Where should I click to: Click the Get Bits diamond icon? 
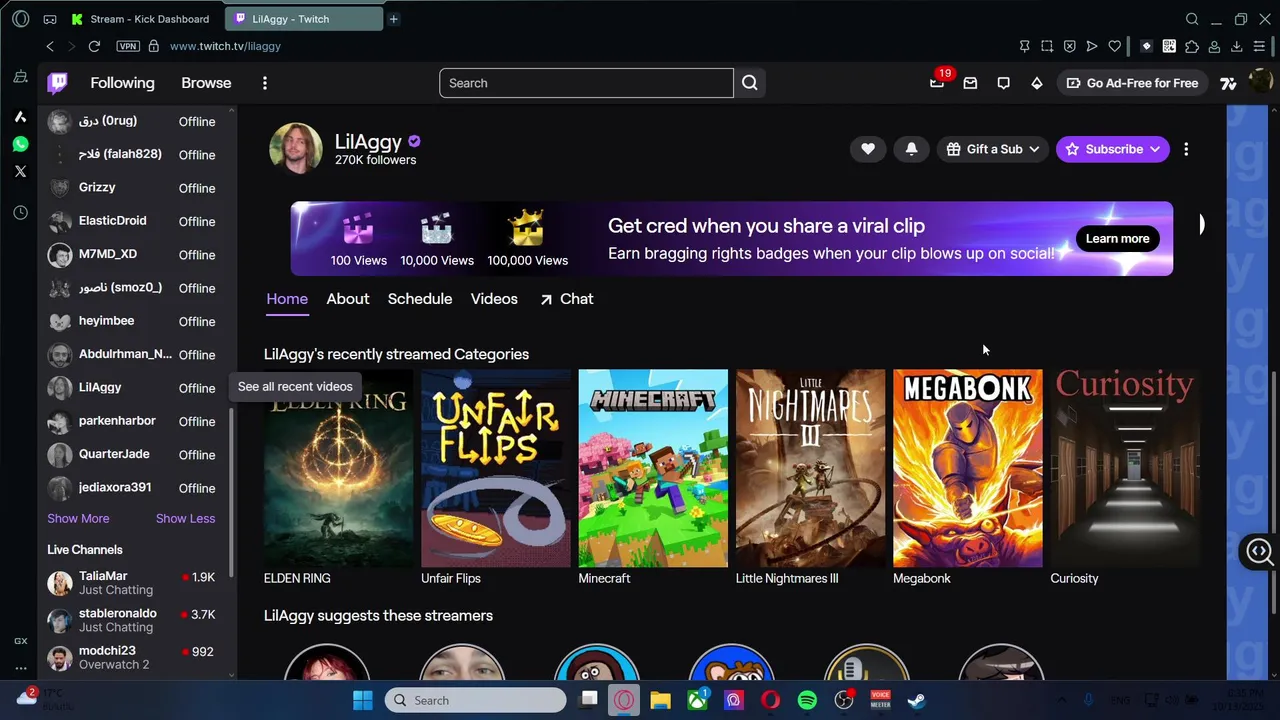pyautogui.click(x=1037, y=83)
